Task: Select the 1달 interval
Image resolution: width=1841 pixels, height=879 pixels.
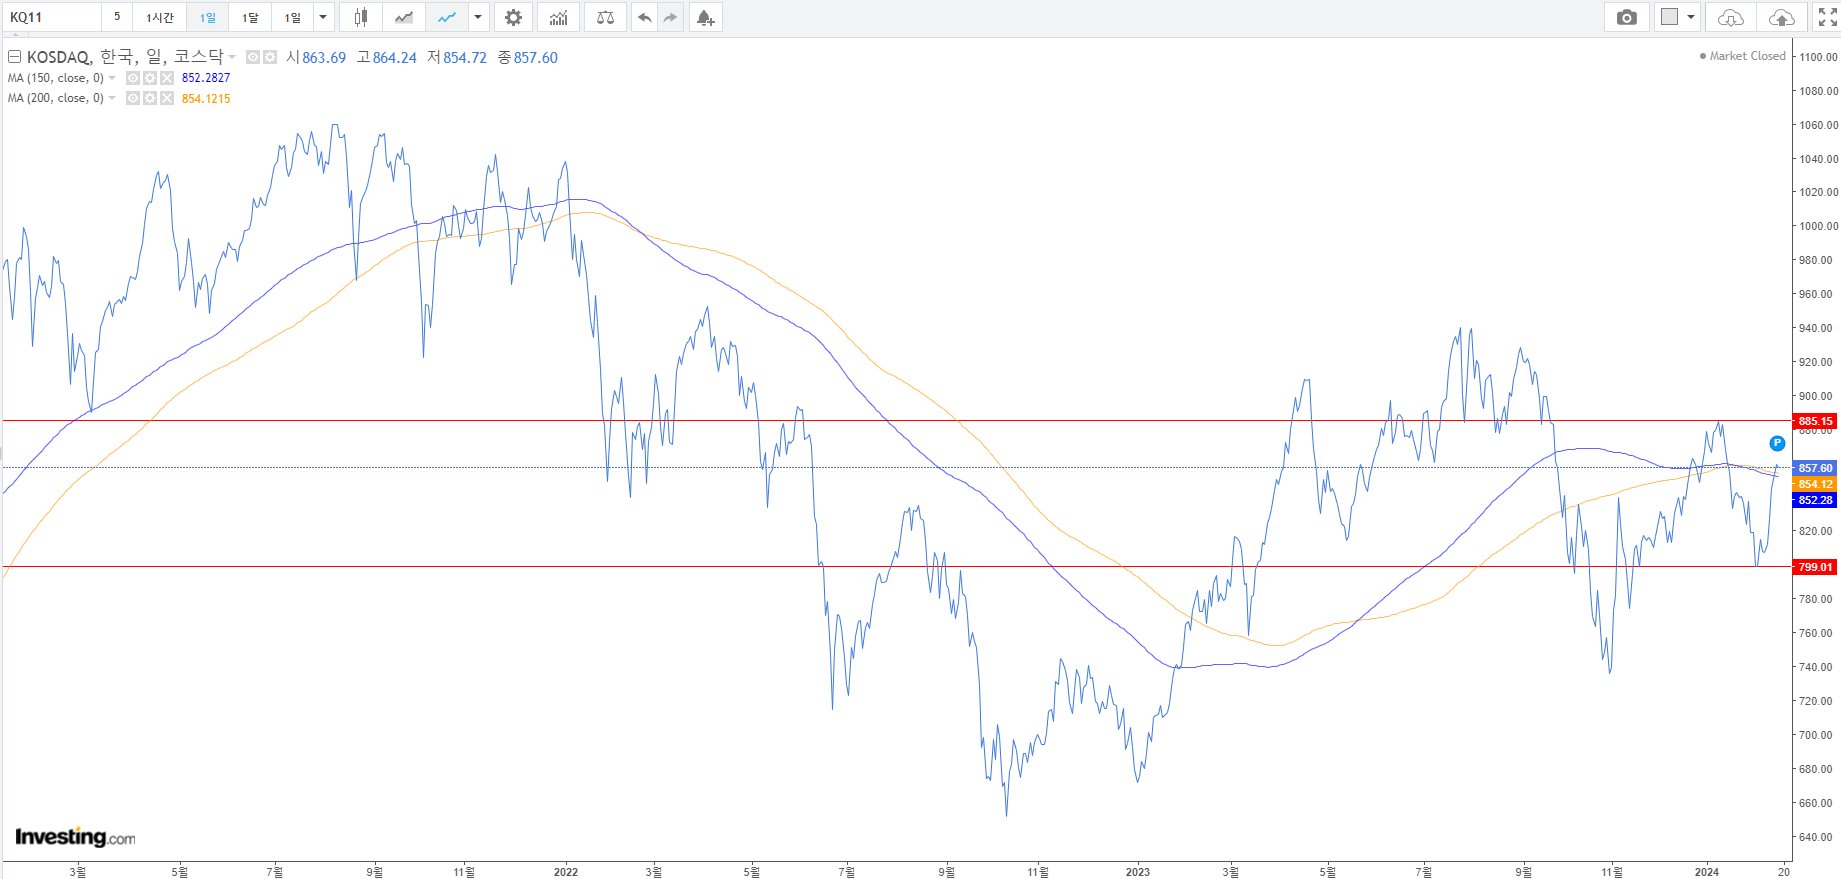Action: (250, 17)
